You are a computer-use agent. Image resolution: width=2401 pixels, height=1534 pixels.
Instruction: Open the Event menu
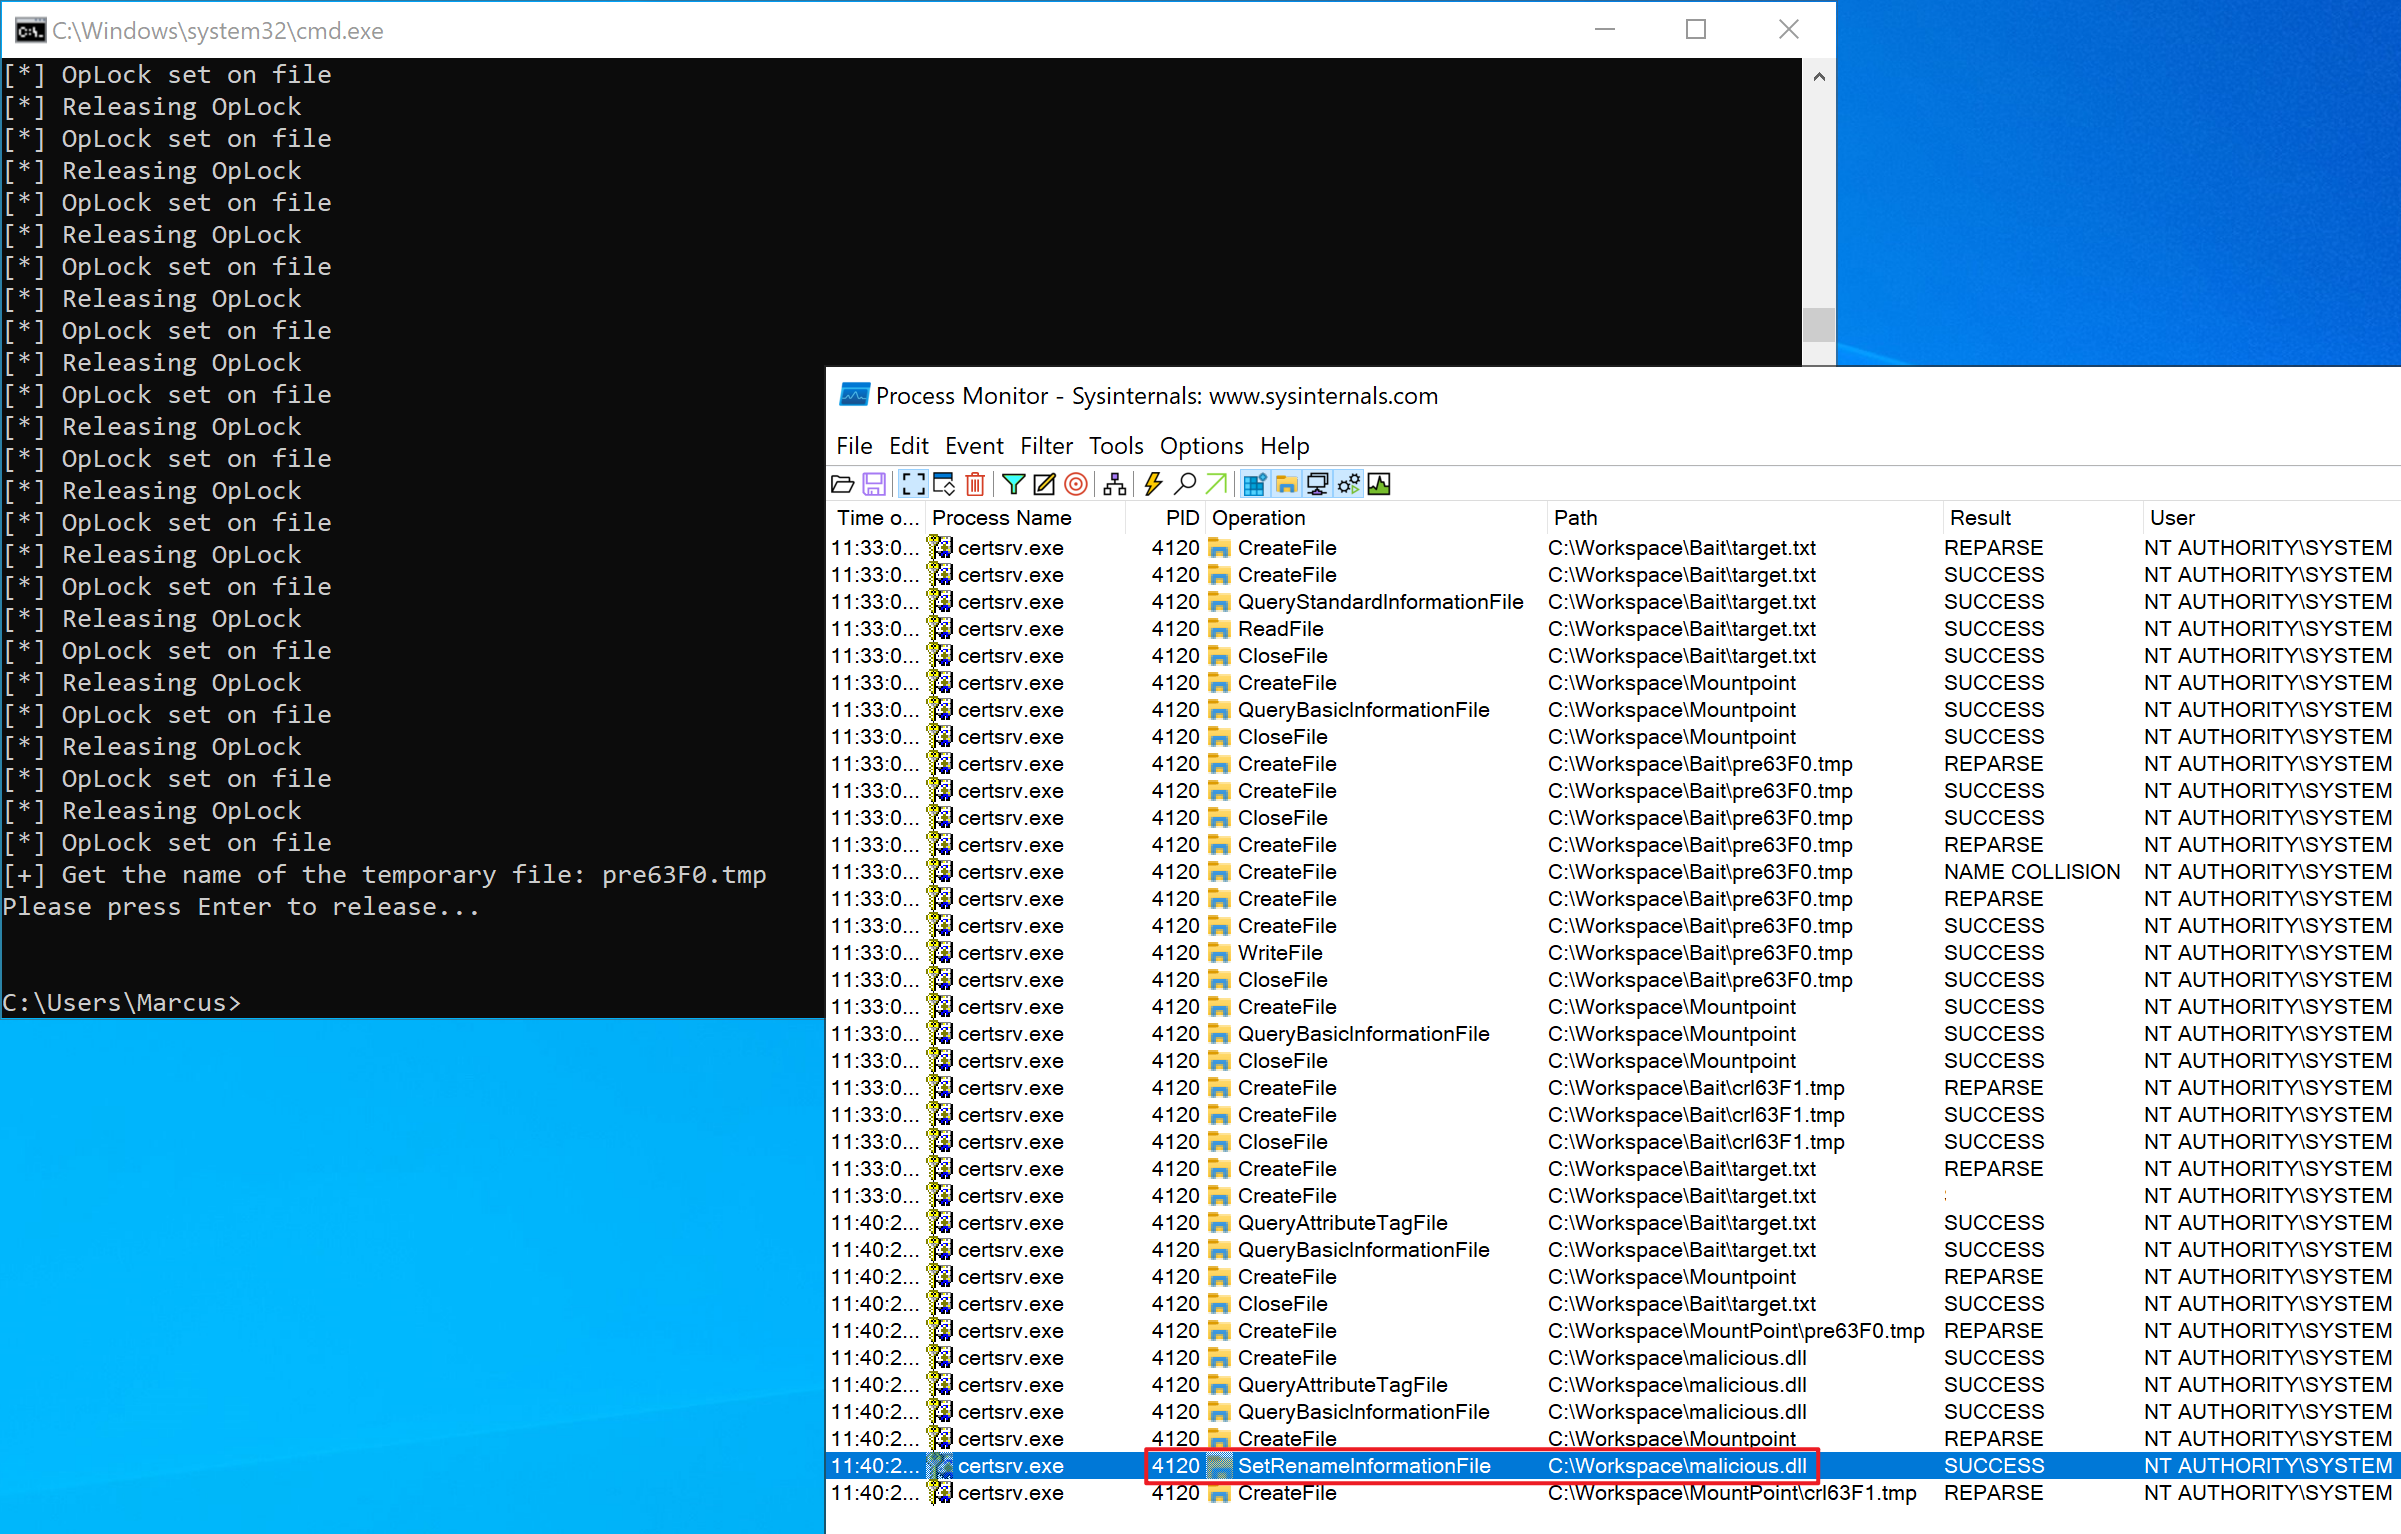tap(974, 446)
